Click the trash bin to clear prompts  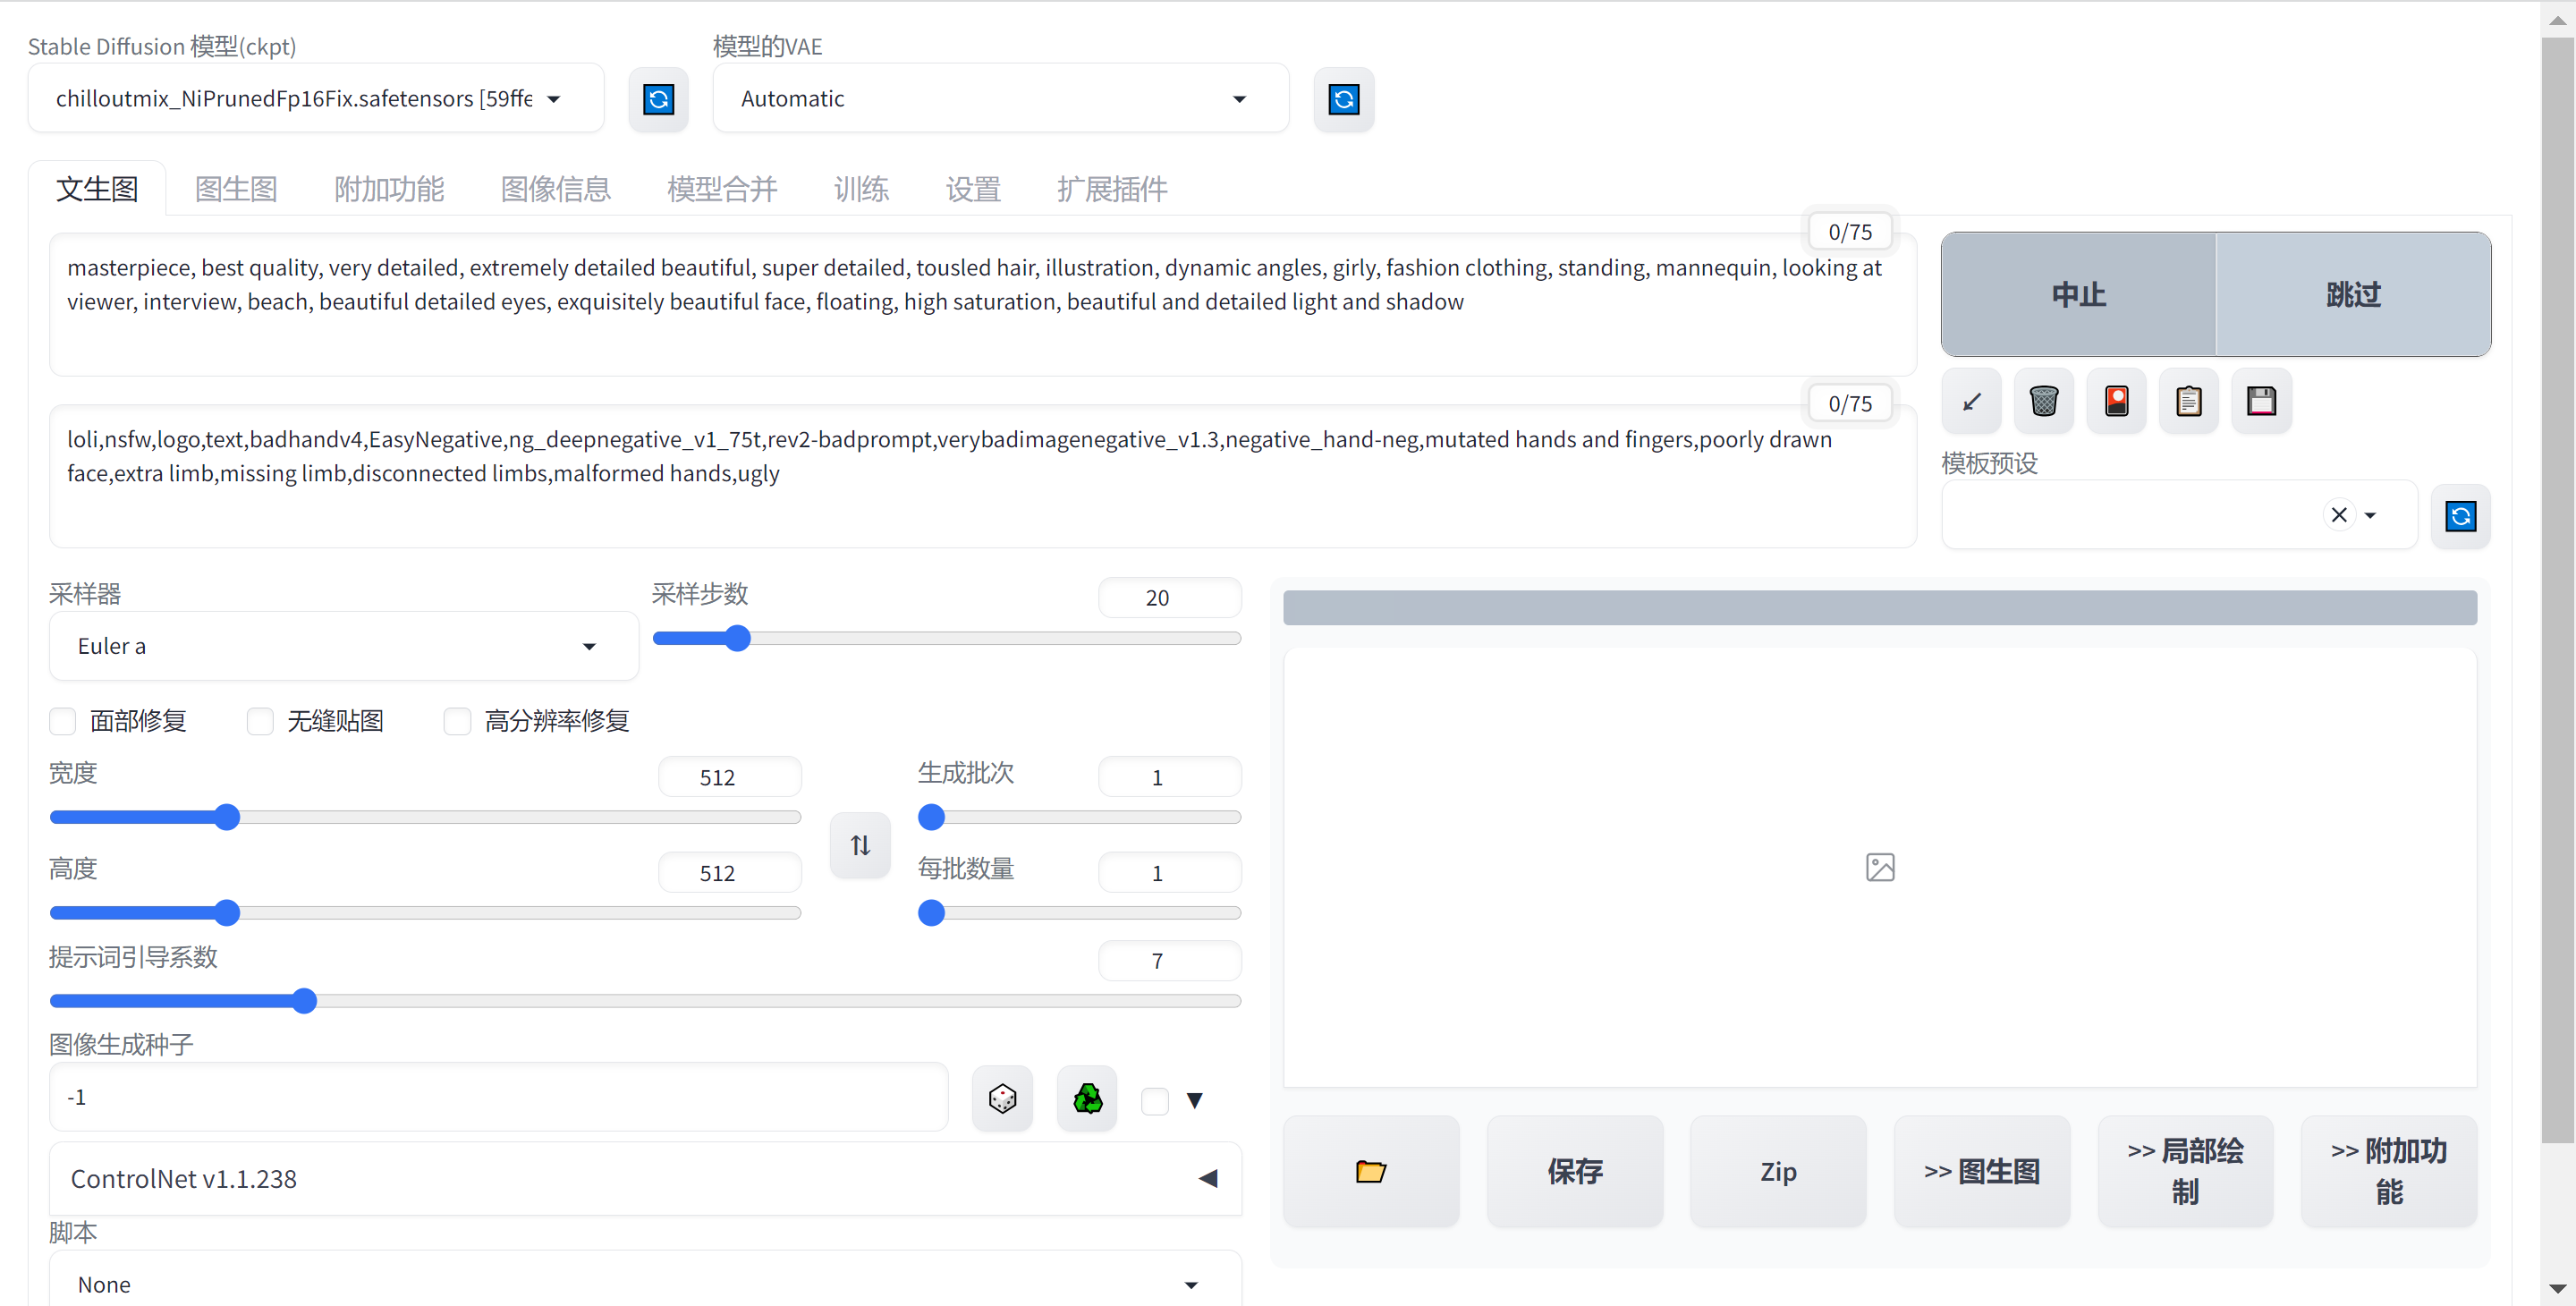[2043, 402]
